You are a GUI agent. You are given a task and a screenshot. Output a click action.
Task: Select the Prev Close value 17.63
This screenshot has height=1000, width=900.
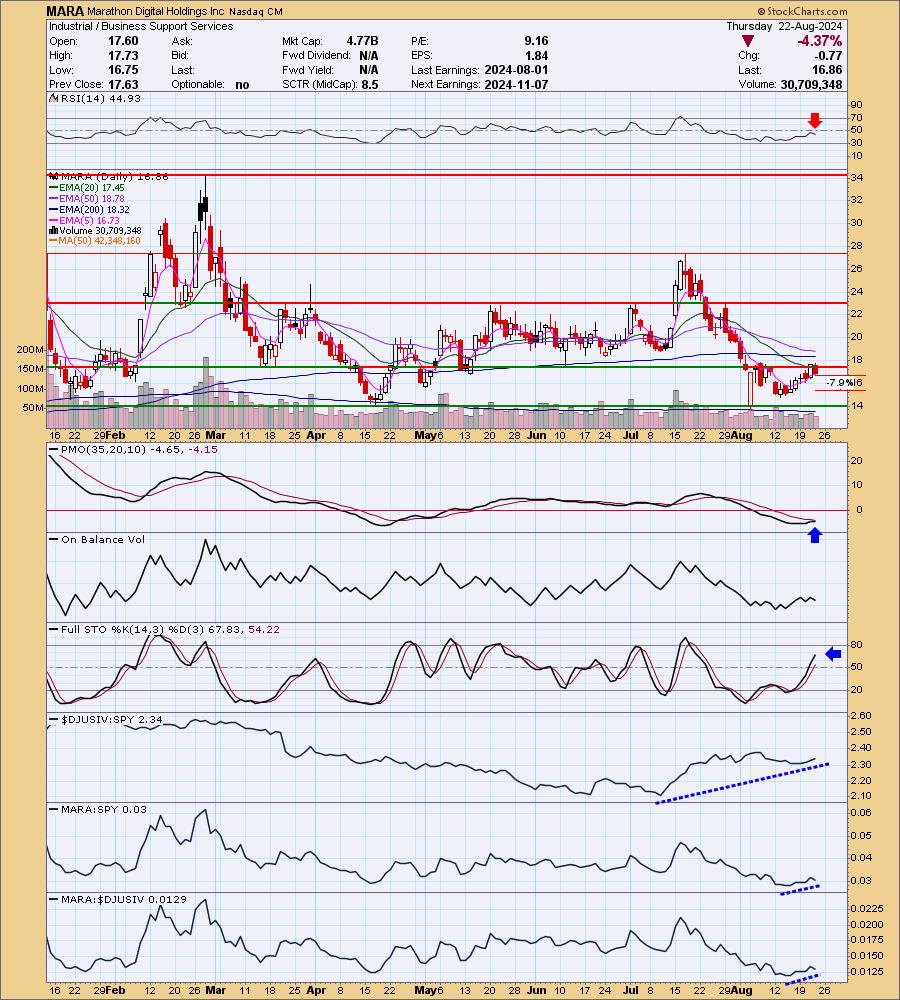coord(123,85)
